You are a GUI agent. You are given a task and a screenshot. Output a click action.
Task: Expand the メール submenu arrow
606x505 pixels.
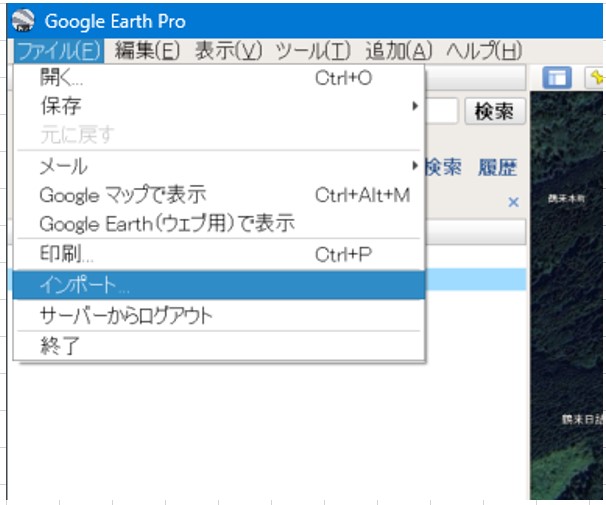click(x=414, y=166)
